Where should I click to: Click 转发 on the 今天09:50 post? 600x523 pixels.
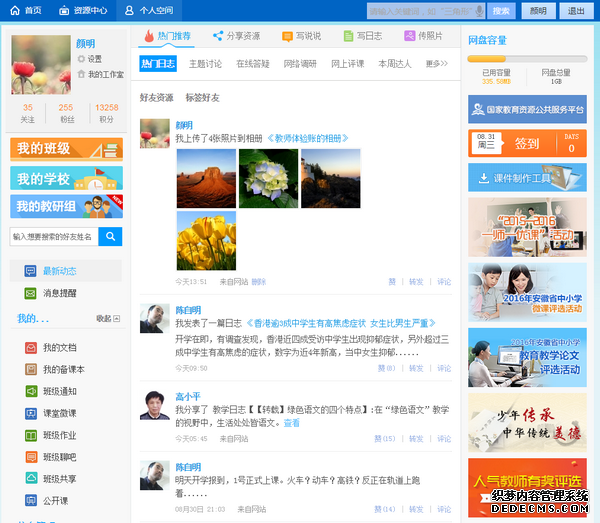click(416, 368)
